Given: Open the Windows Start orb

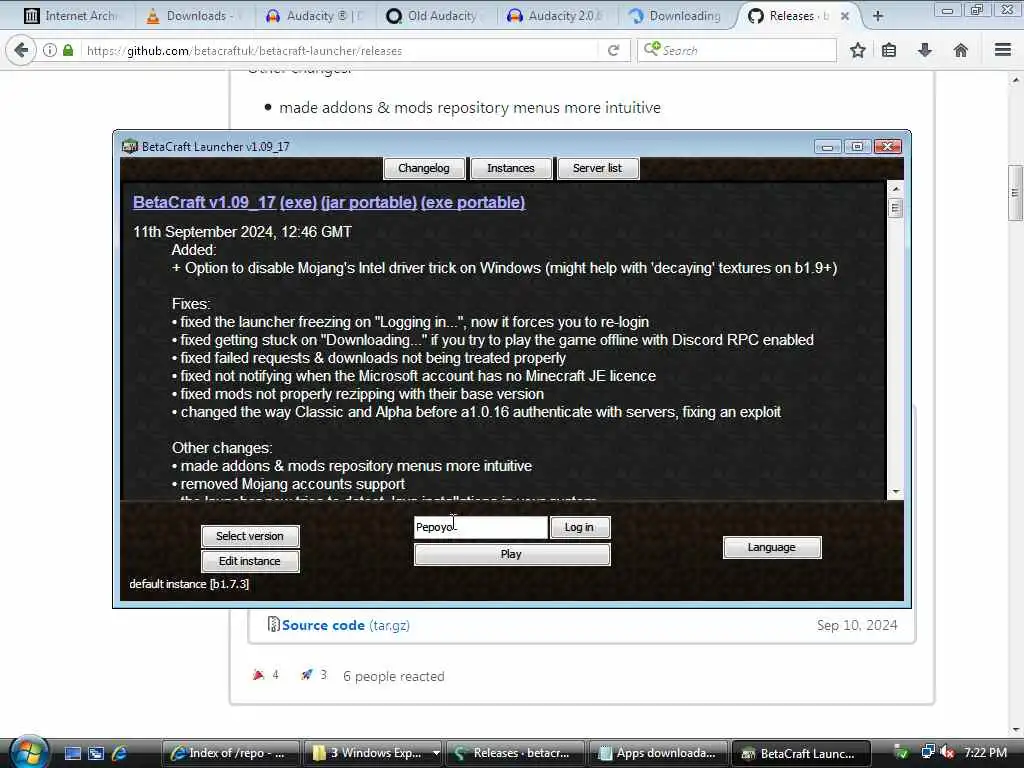Looking at the screenshot, I should tap(29, 752).
